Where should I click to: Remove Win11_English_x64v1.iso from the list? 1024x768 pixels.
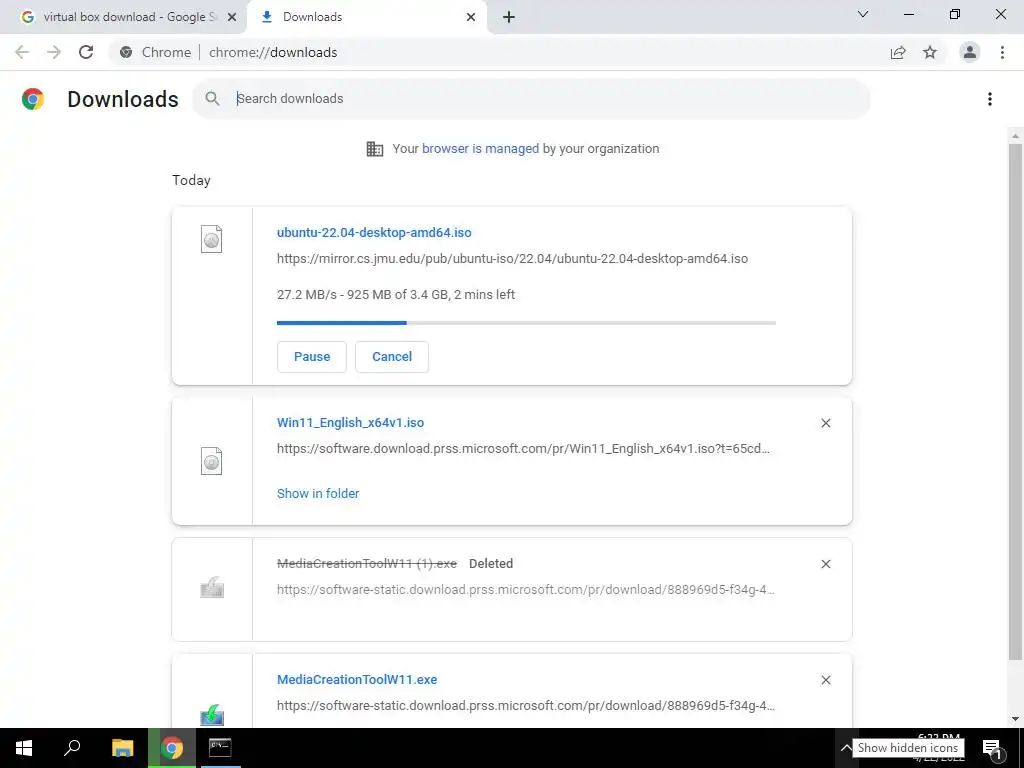825,423
